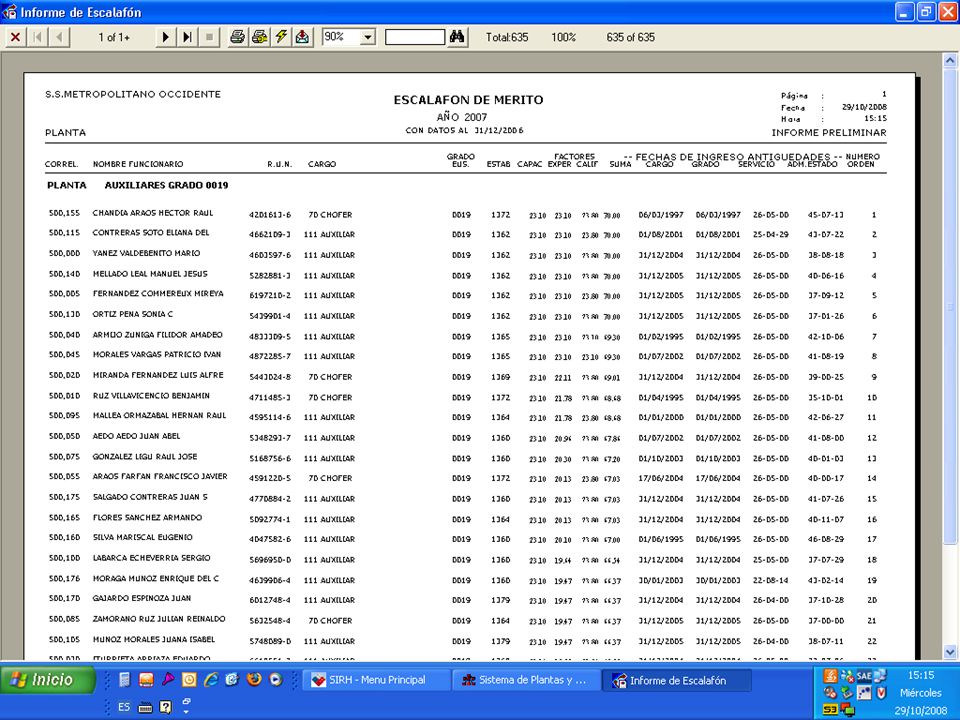Open the printer setup toolbar icon
The image size is (960, 720).
259,37
